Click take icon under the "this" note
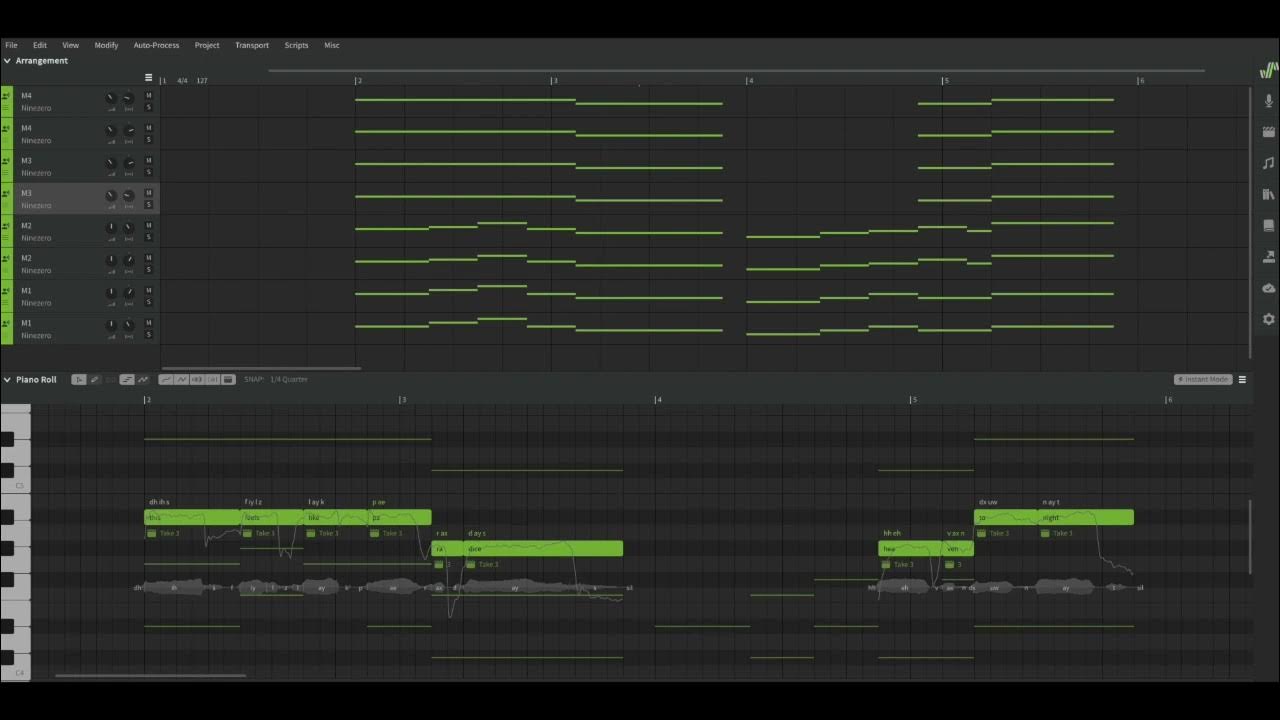The image size is (1280, 720). [152, 533]
